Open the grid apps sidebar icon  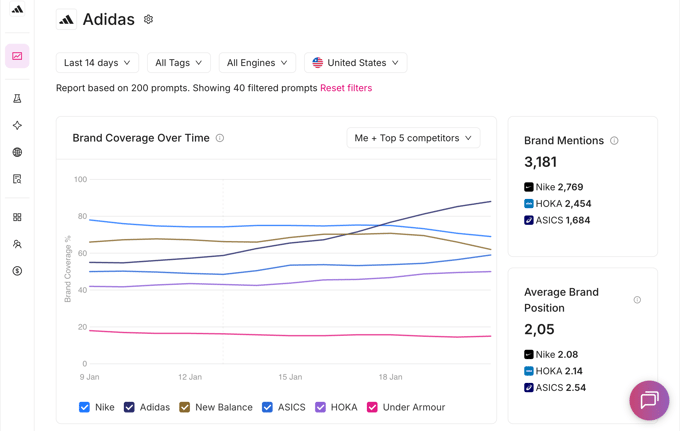[17, 217]
